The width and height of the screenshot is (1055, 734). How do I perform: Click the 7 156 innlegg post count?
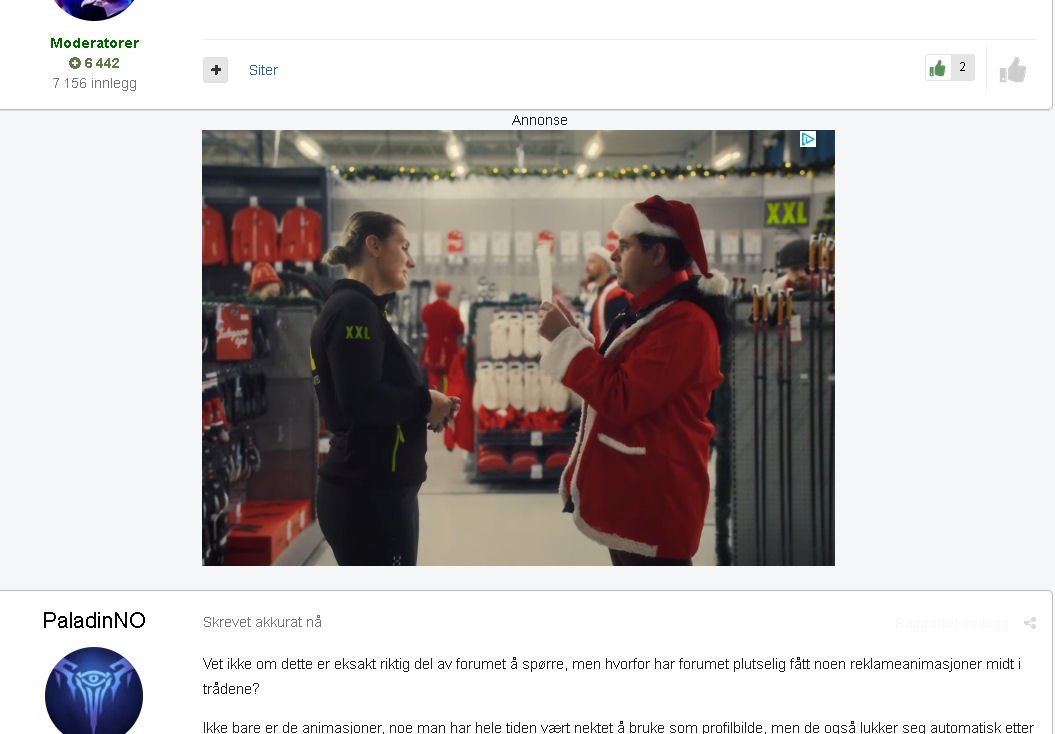(x=94, y=83)
